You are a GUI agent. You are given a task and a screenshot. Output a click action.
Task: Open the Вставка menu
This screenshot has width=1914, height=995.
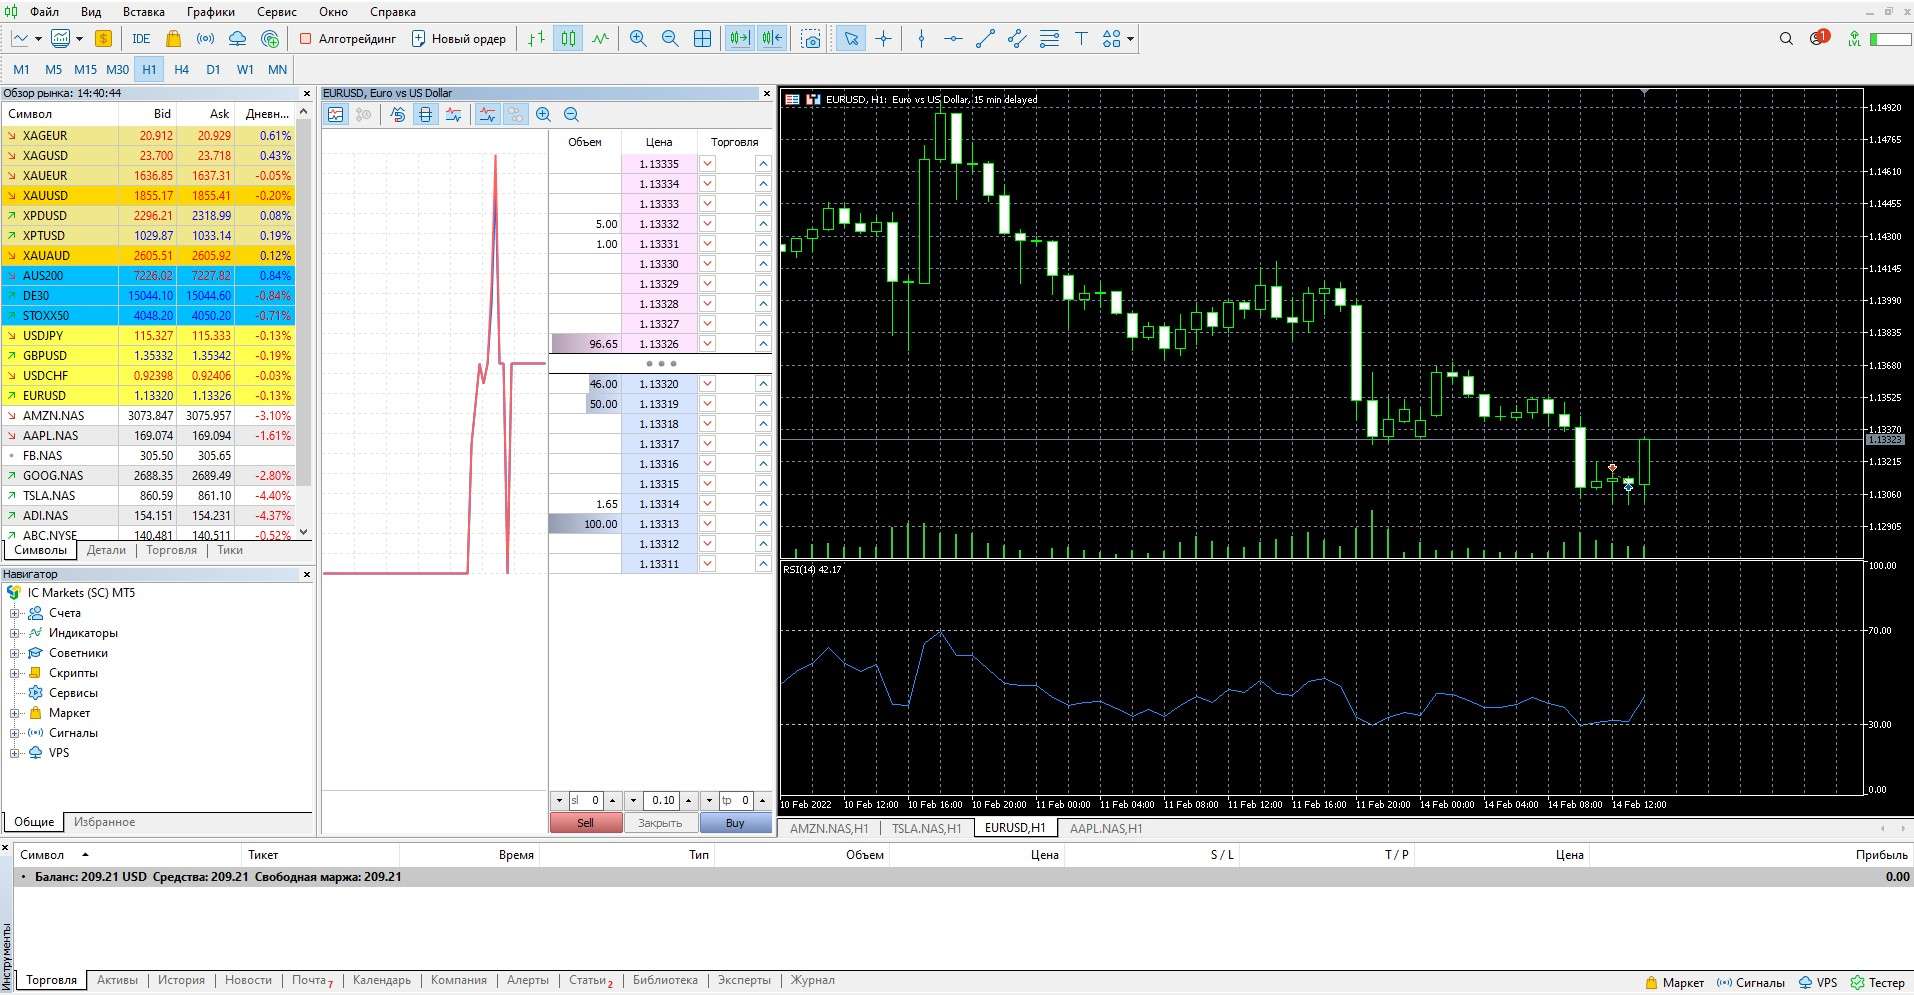click(x=144, y=12)
